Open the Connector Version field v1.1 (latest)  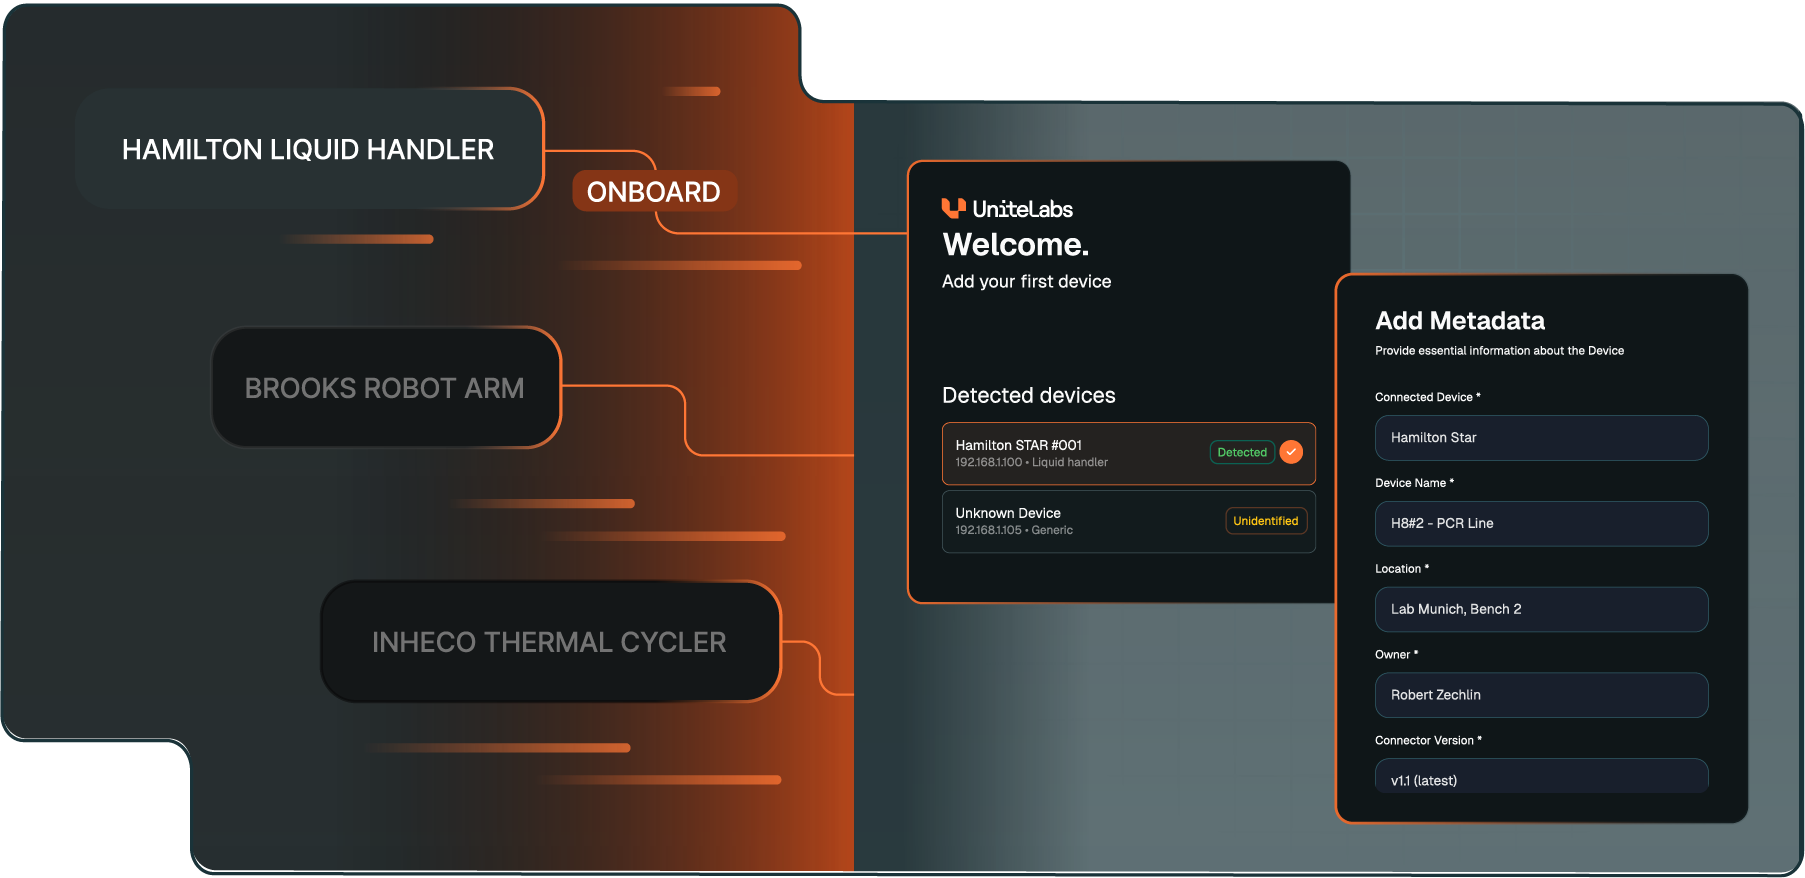[x=1541, y=776]
